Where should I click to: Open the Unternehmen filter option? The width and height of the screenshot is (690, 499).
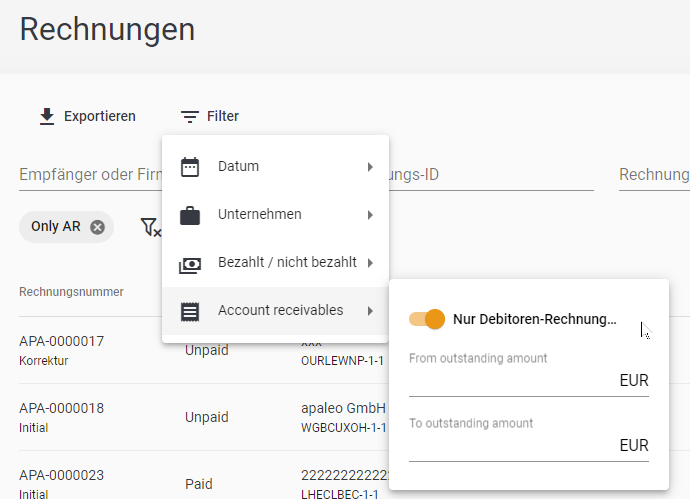click(x=275, y=215)
